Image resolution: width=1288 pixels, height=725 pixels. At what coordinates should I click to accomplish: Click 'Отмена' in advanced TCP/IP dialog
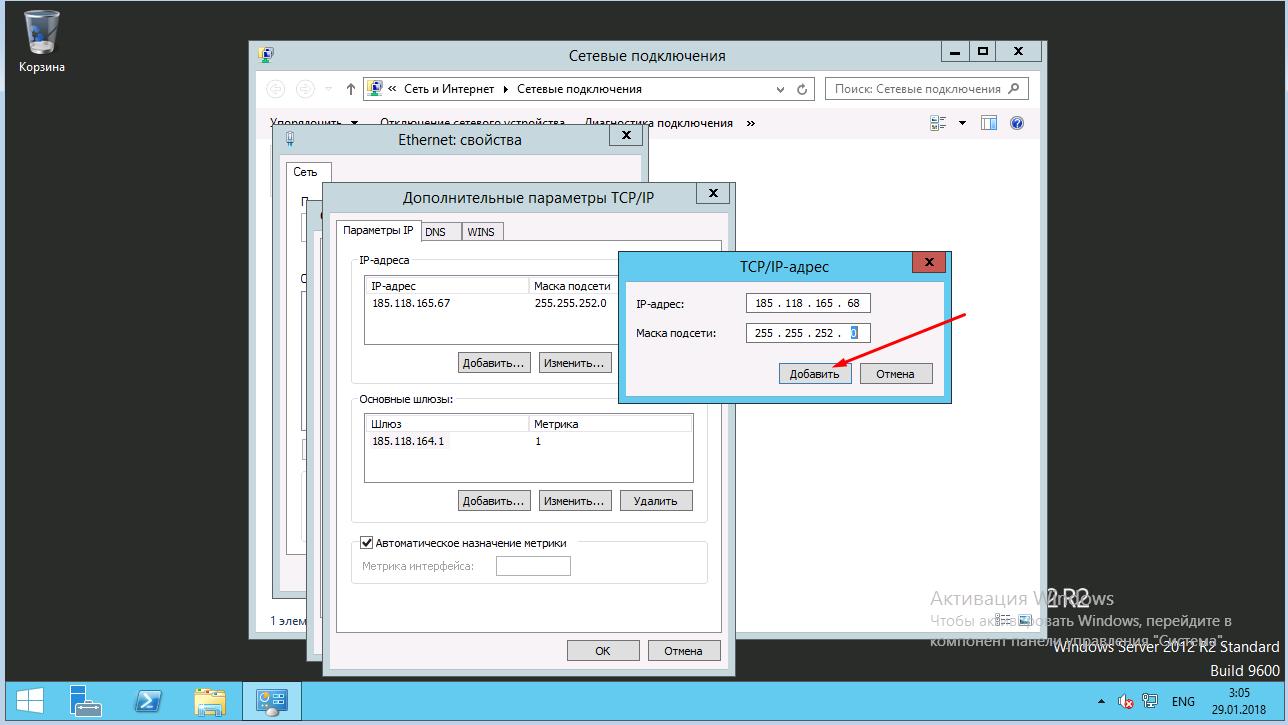click(x=683, y=650)
